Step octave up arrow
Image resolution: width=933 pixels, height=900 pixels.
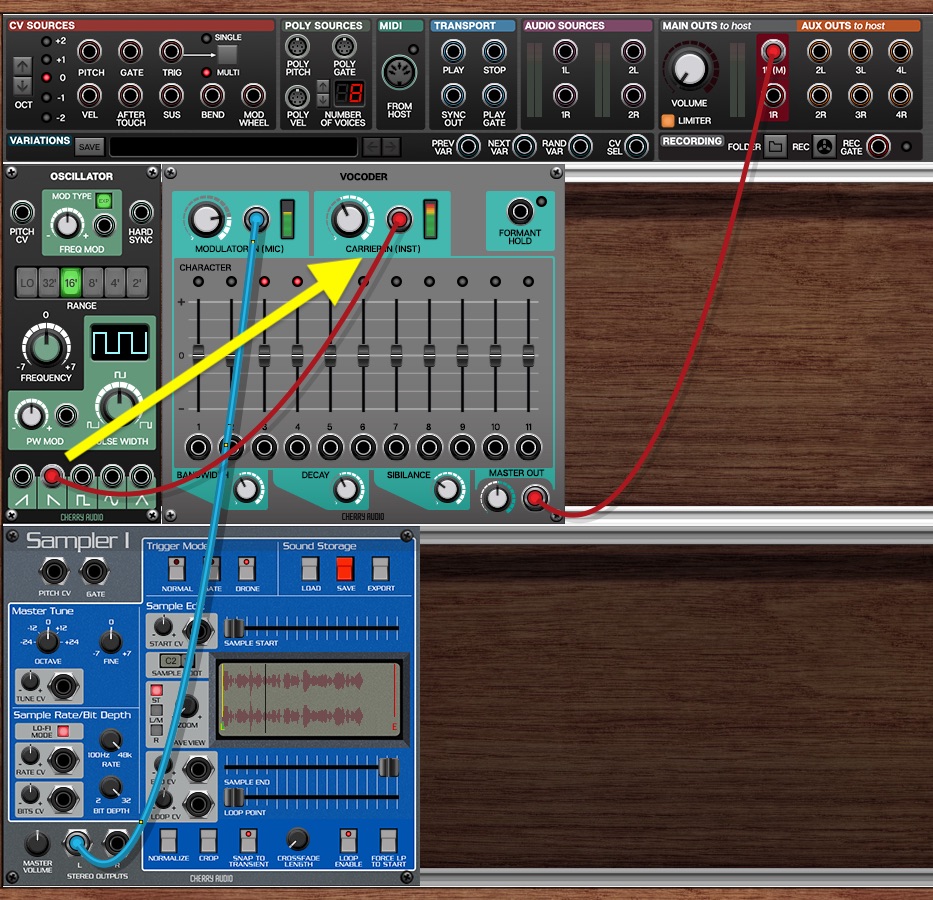pos(23,66)
